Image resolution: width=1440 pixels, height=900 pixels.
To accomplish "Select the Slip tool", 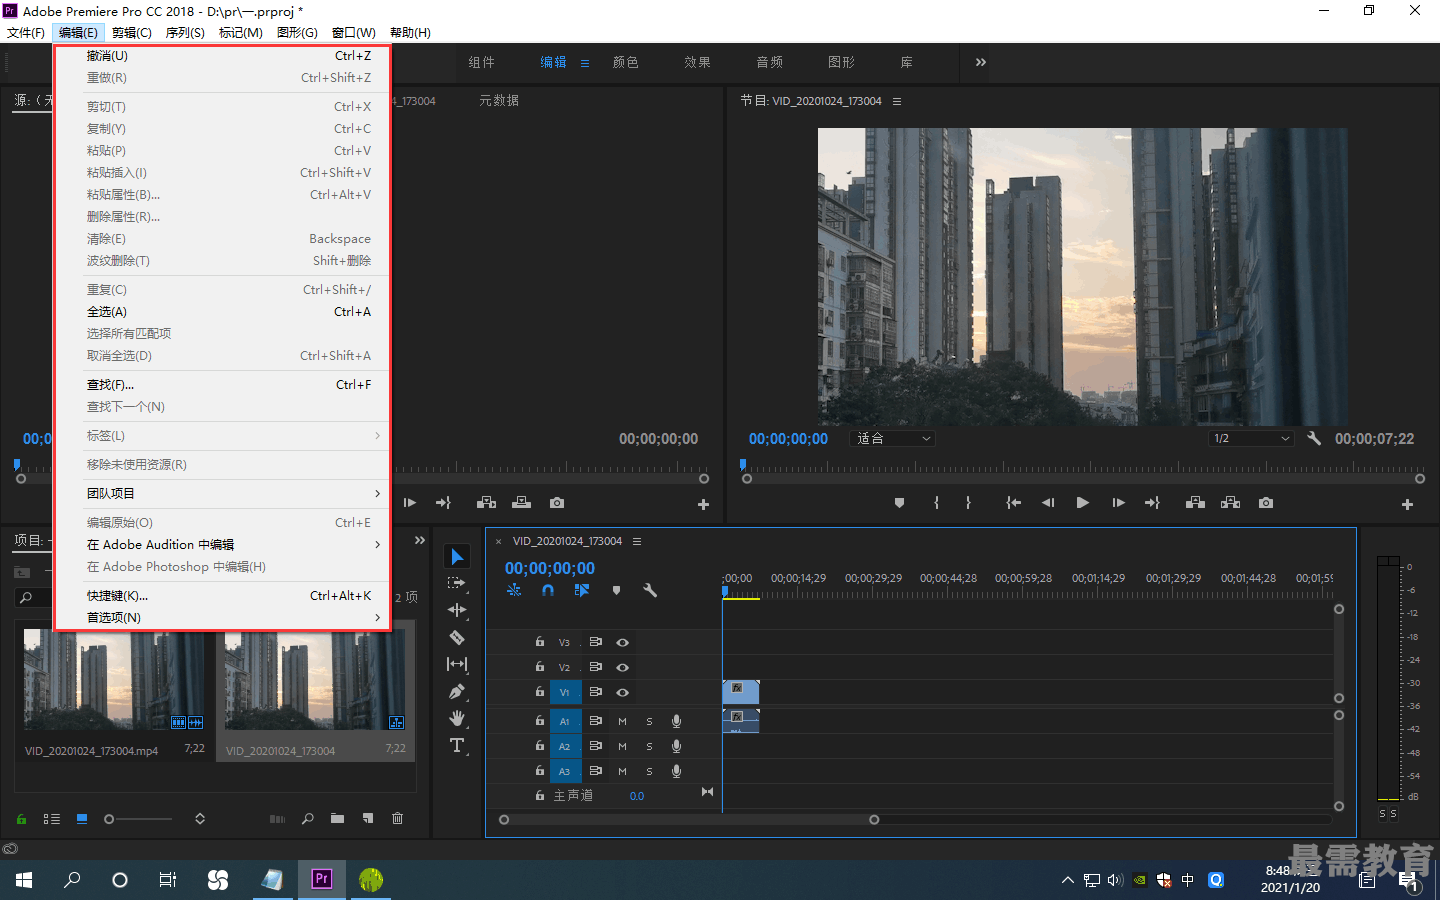I will click(x=457, y=664).
